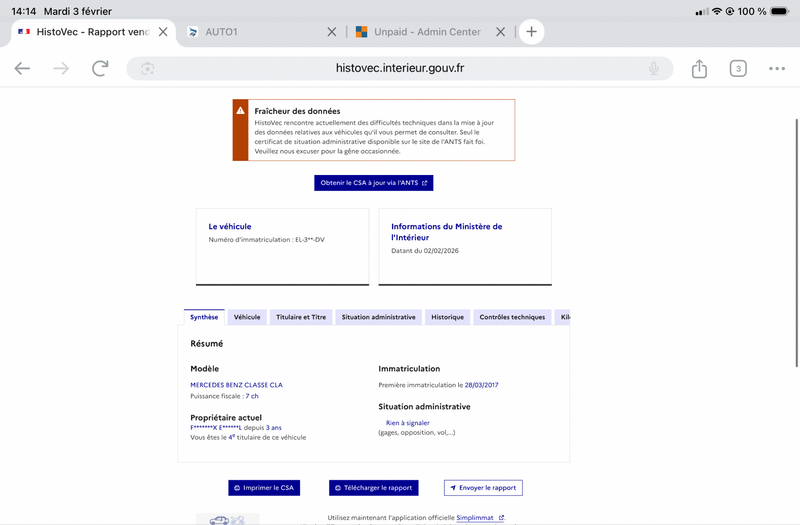Open a new tab with the plus button
The image size is (800, 525).
pos(531,32)
